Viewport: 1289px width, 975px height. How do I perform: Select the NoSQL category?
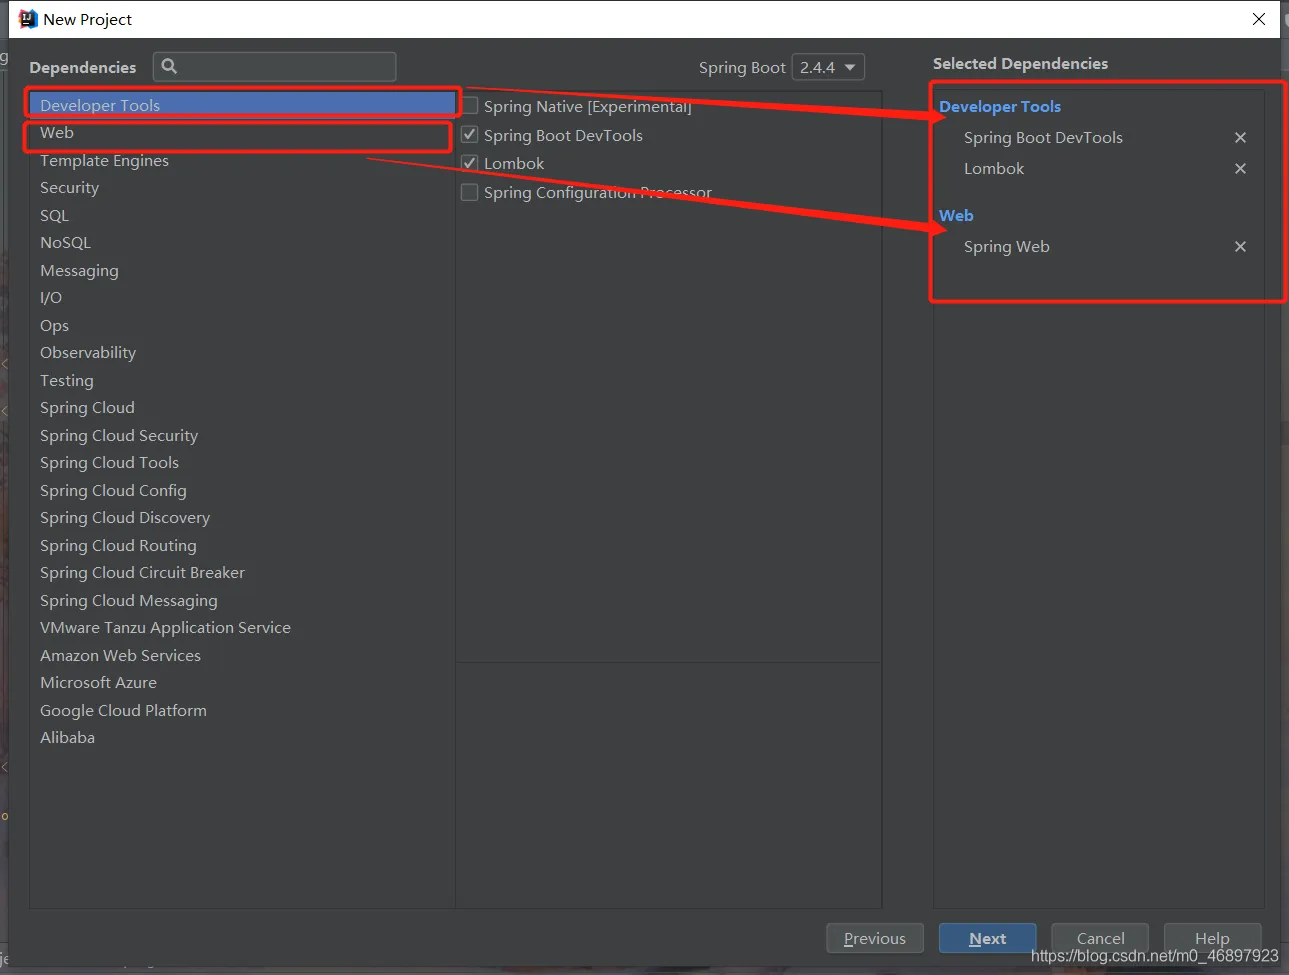click(x=242, y=243)
